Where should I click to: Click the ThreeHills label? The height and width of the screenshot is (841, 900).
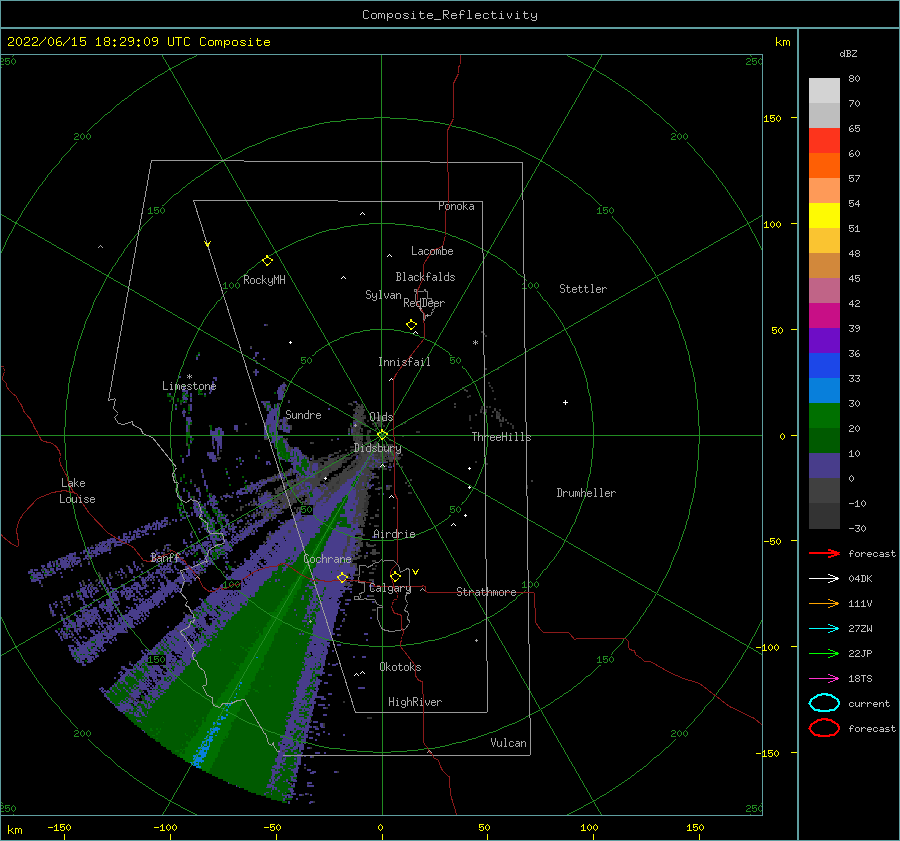click(x=502, y=437)
